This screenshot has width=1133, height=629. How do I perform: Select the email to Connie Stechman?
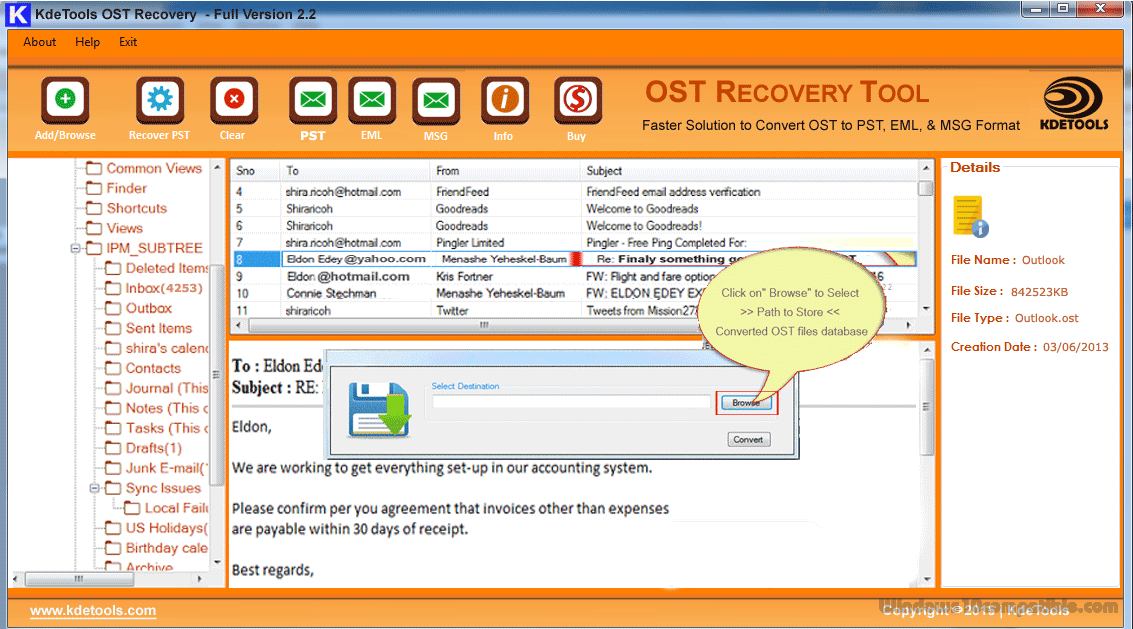[x=574, y=294]
